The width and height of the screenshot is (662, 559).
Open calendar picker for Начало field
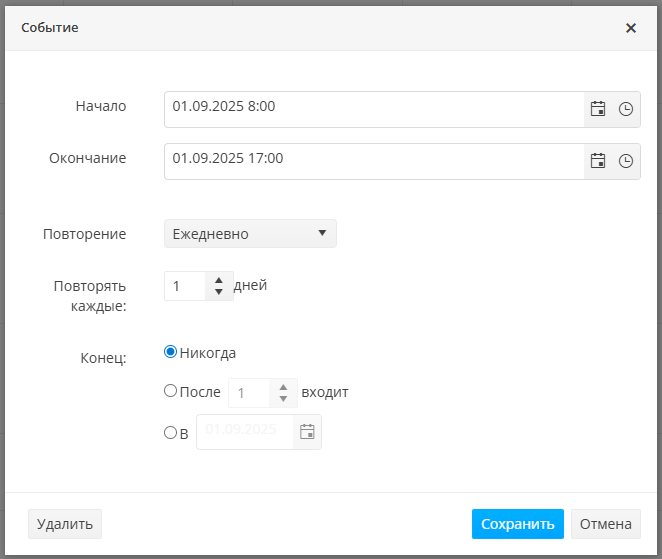click(x=598, y=109)
